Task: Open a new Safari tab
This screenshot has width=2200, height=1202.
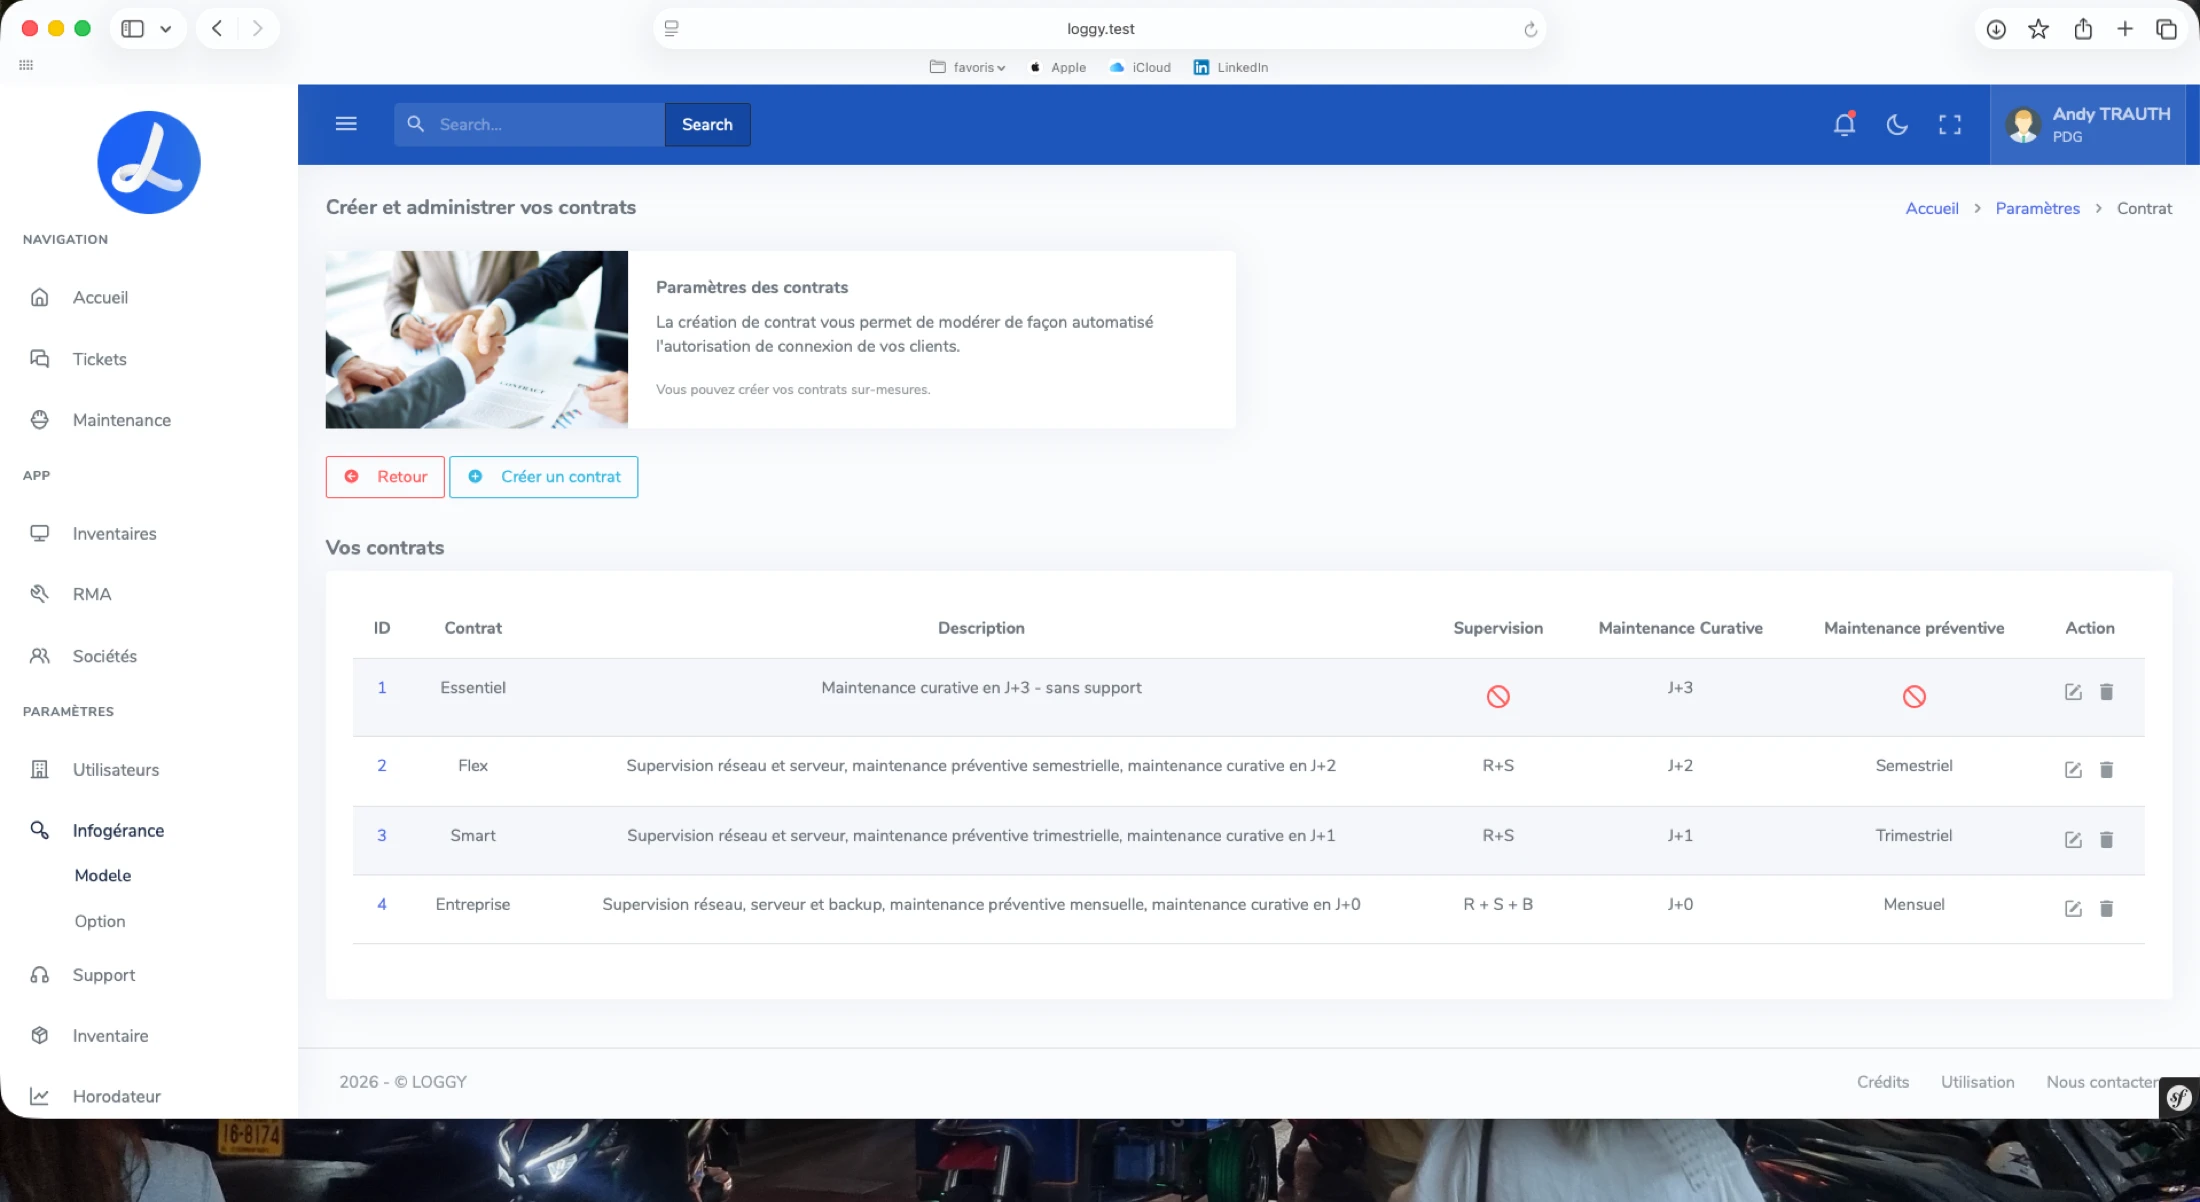Action: [x=2125, y=28]
